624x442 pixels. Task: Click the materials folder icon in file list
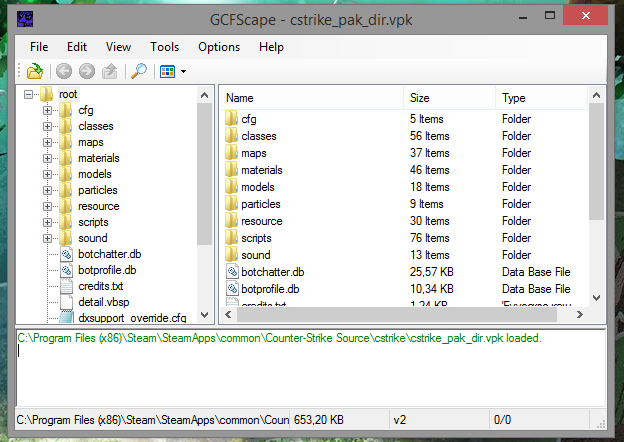(232, 170)
